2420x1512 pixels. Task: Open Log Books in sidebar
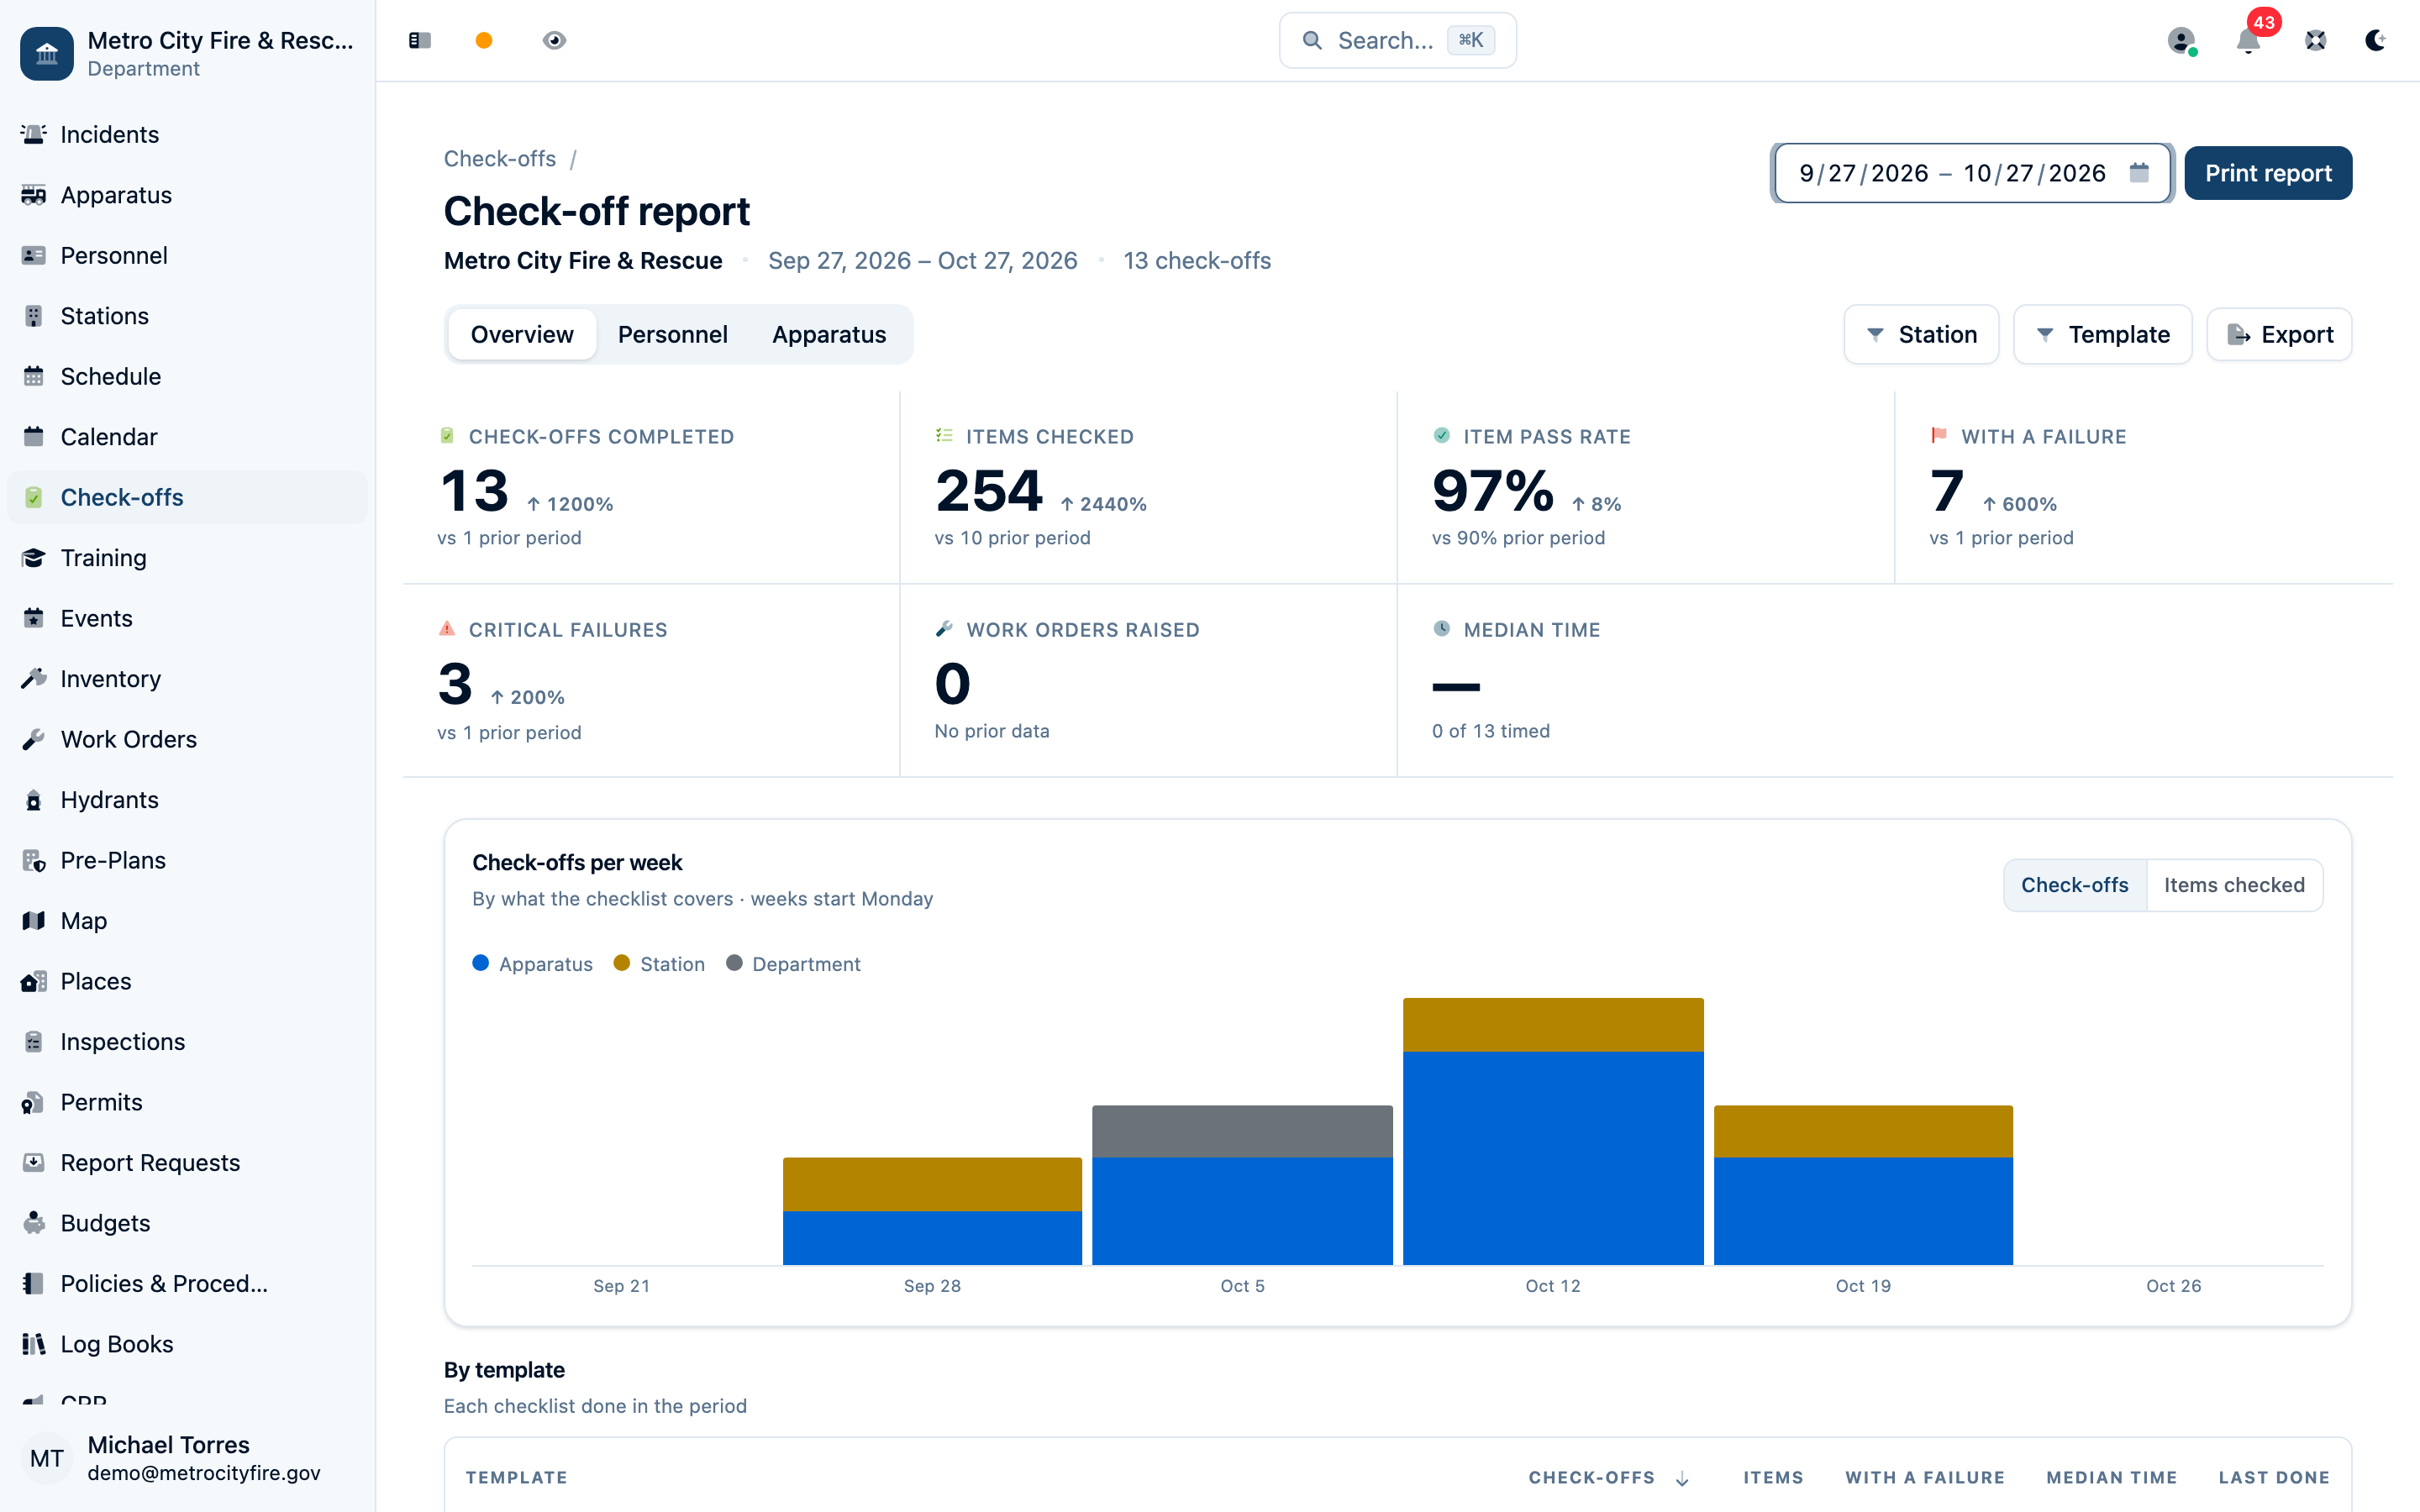(187, 1344)
